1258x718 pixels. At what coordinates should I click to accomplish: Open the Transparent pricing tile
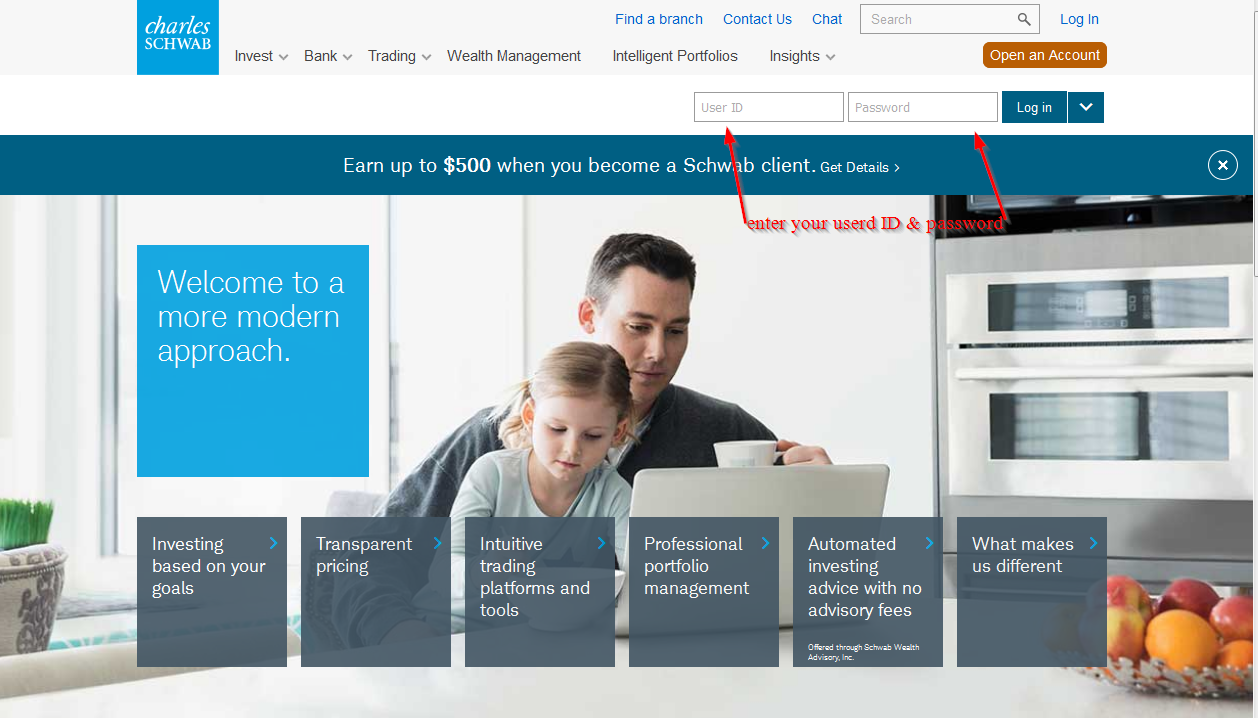(376, 592)
